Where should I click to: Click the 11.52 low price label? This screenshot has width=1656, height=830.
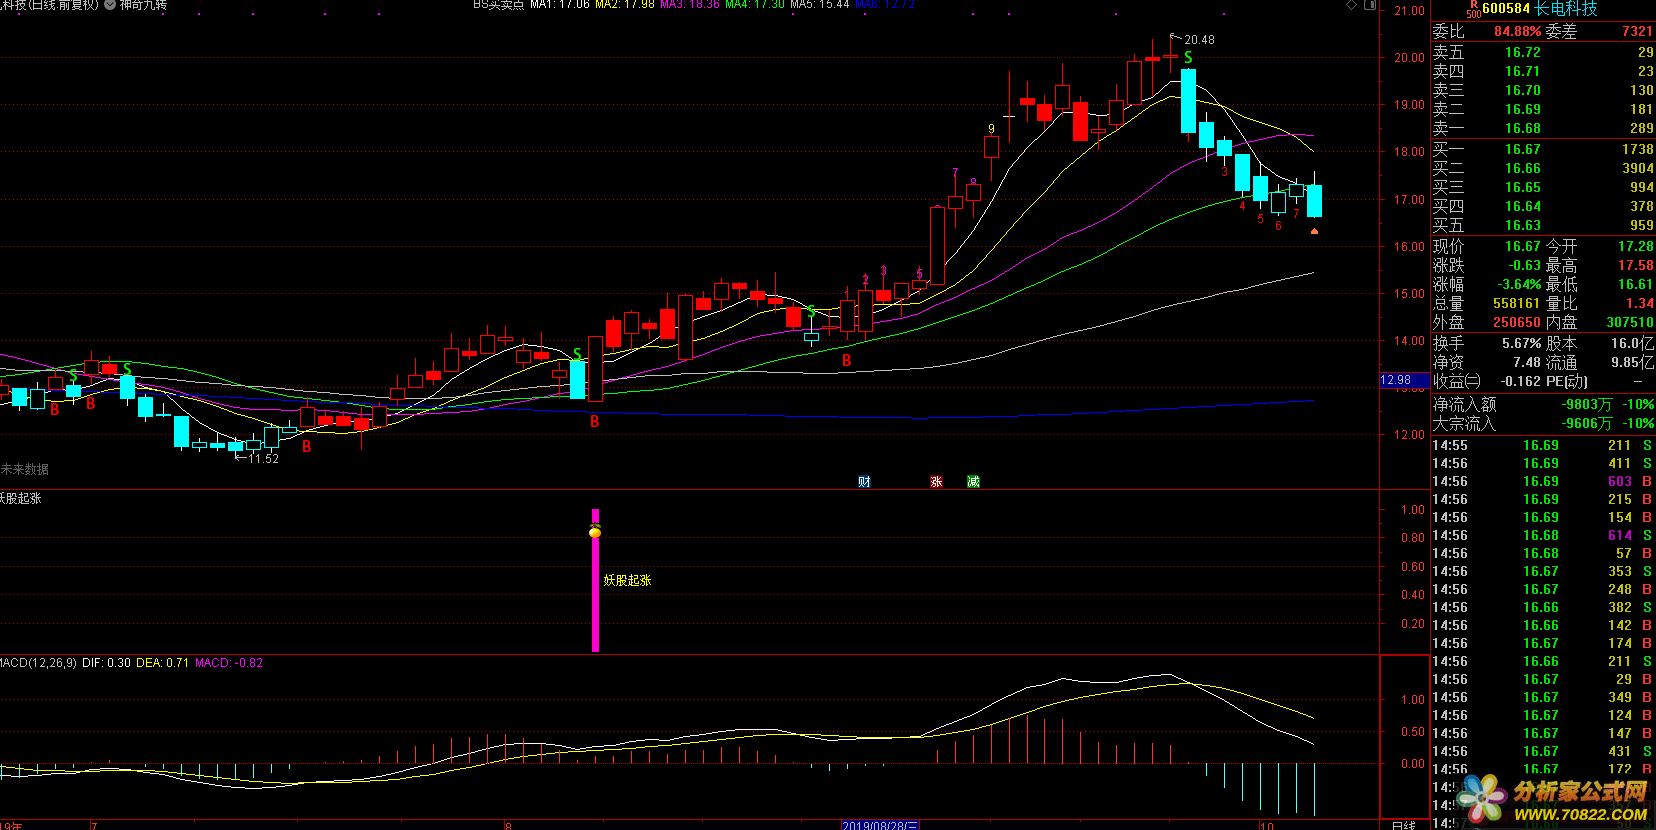[263, 459]
